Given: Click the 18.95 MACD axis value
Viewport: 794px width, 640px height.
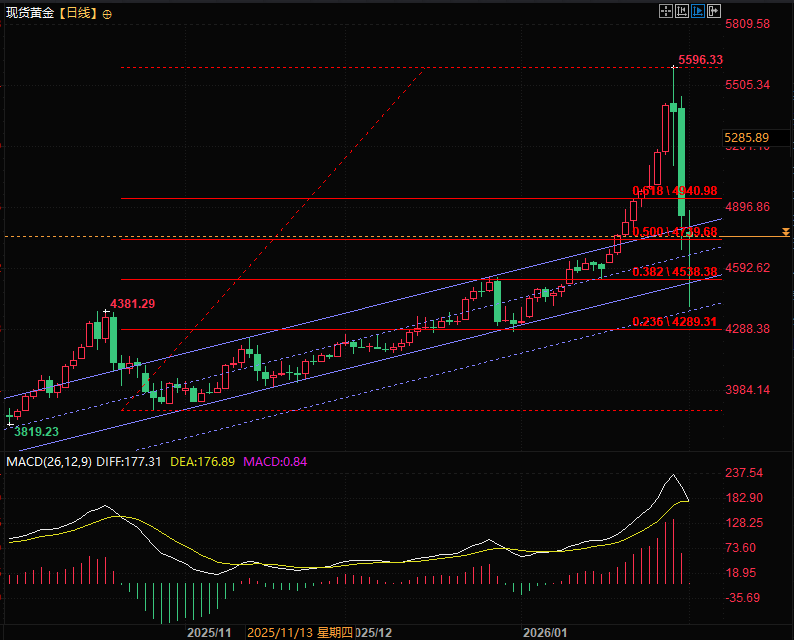Looking at the screenshot, I should click(740, 573).
